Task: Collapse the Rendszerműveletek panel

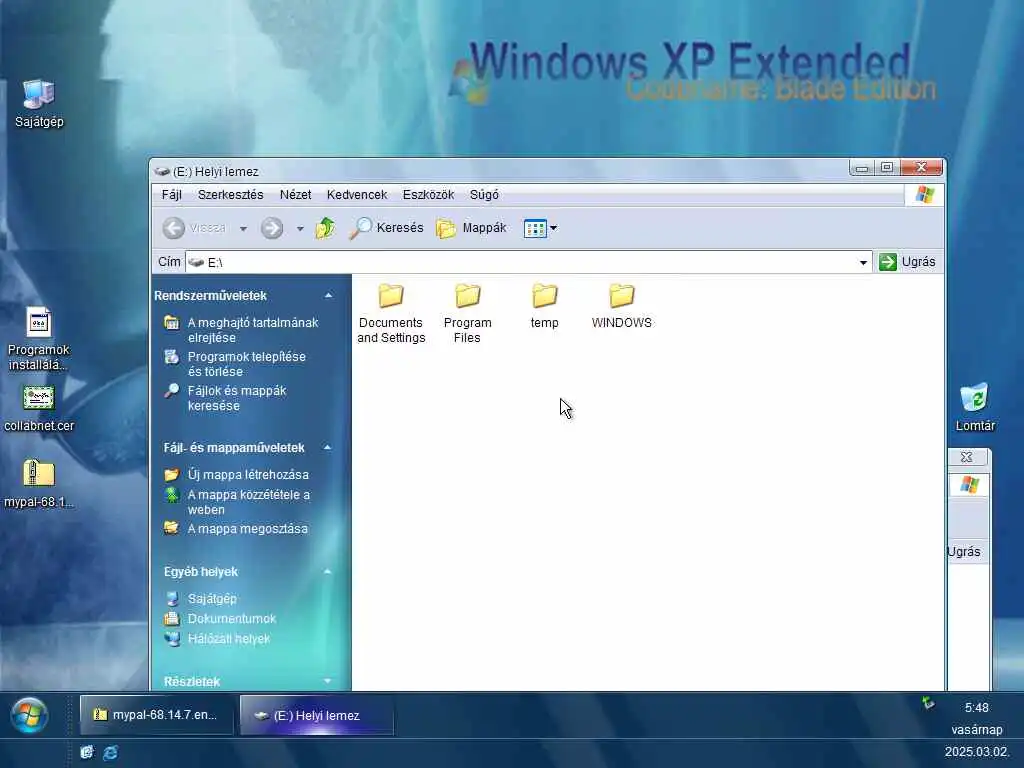Action: pyautogui.click(x=328, y=296)
